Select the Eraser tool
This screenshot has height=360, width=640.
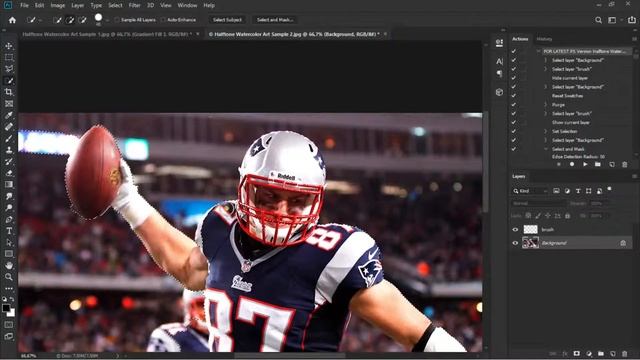(9, 173)
